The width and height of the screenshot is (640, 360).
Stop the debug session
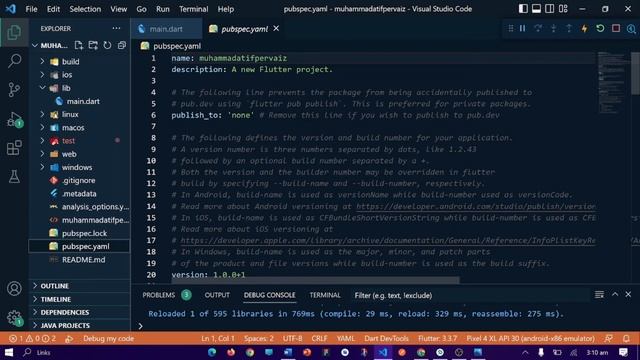click(616, 28)
